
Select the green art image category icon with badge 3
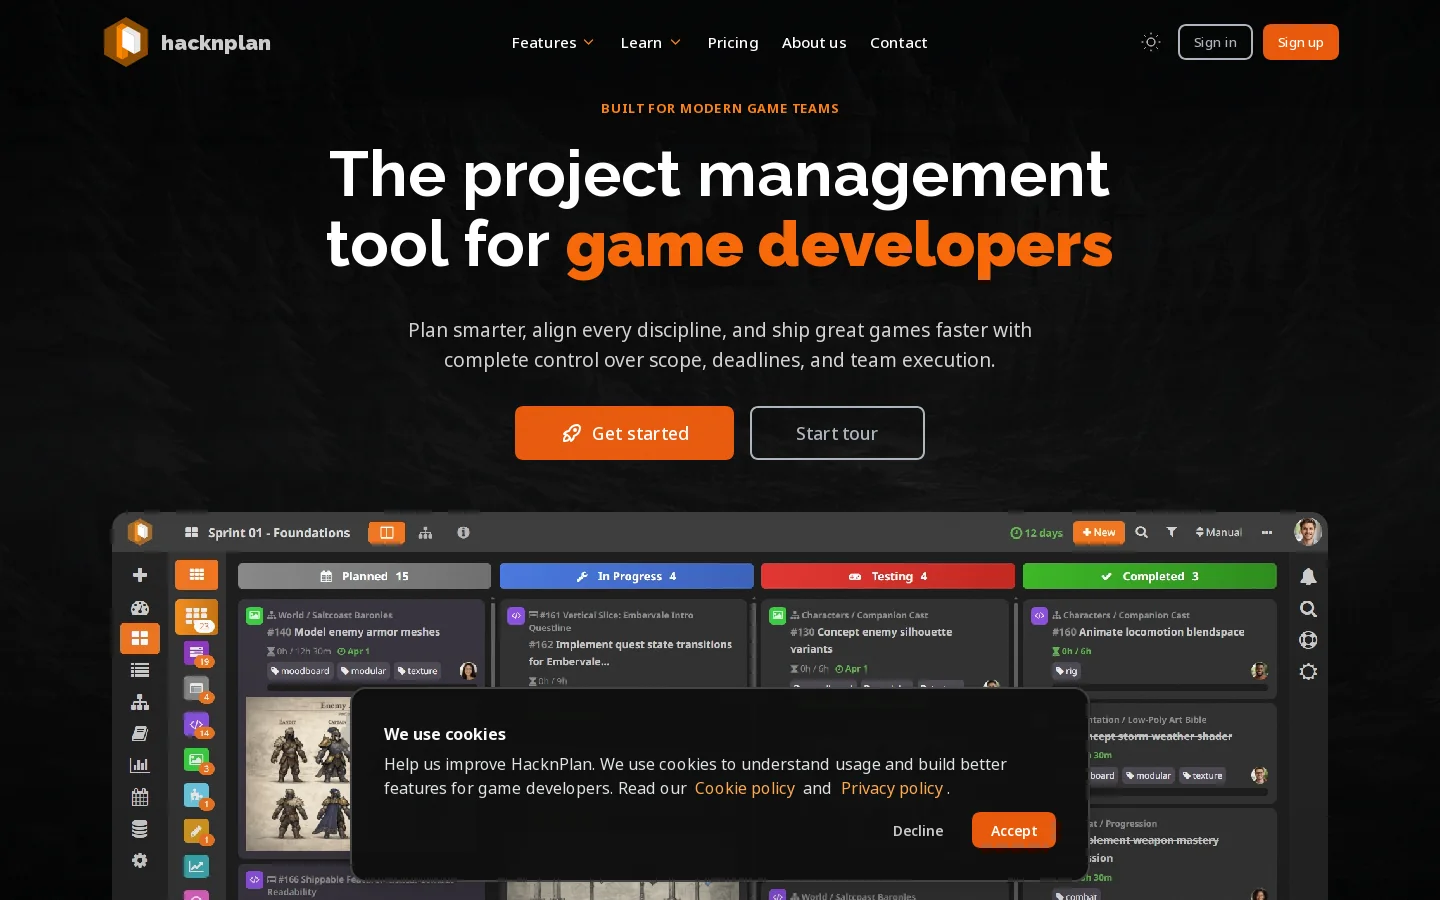tap(196, 760)
